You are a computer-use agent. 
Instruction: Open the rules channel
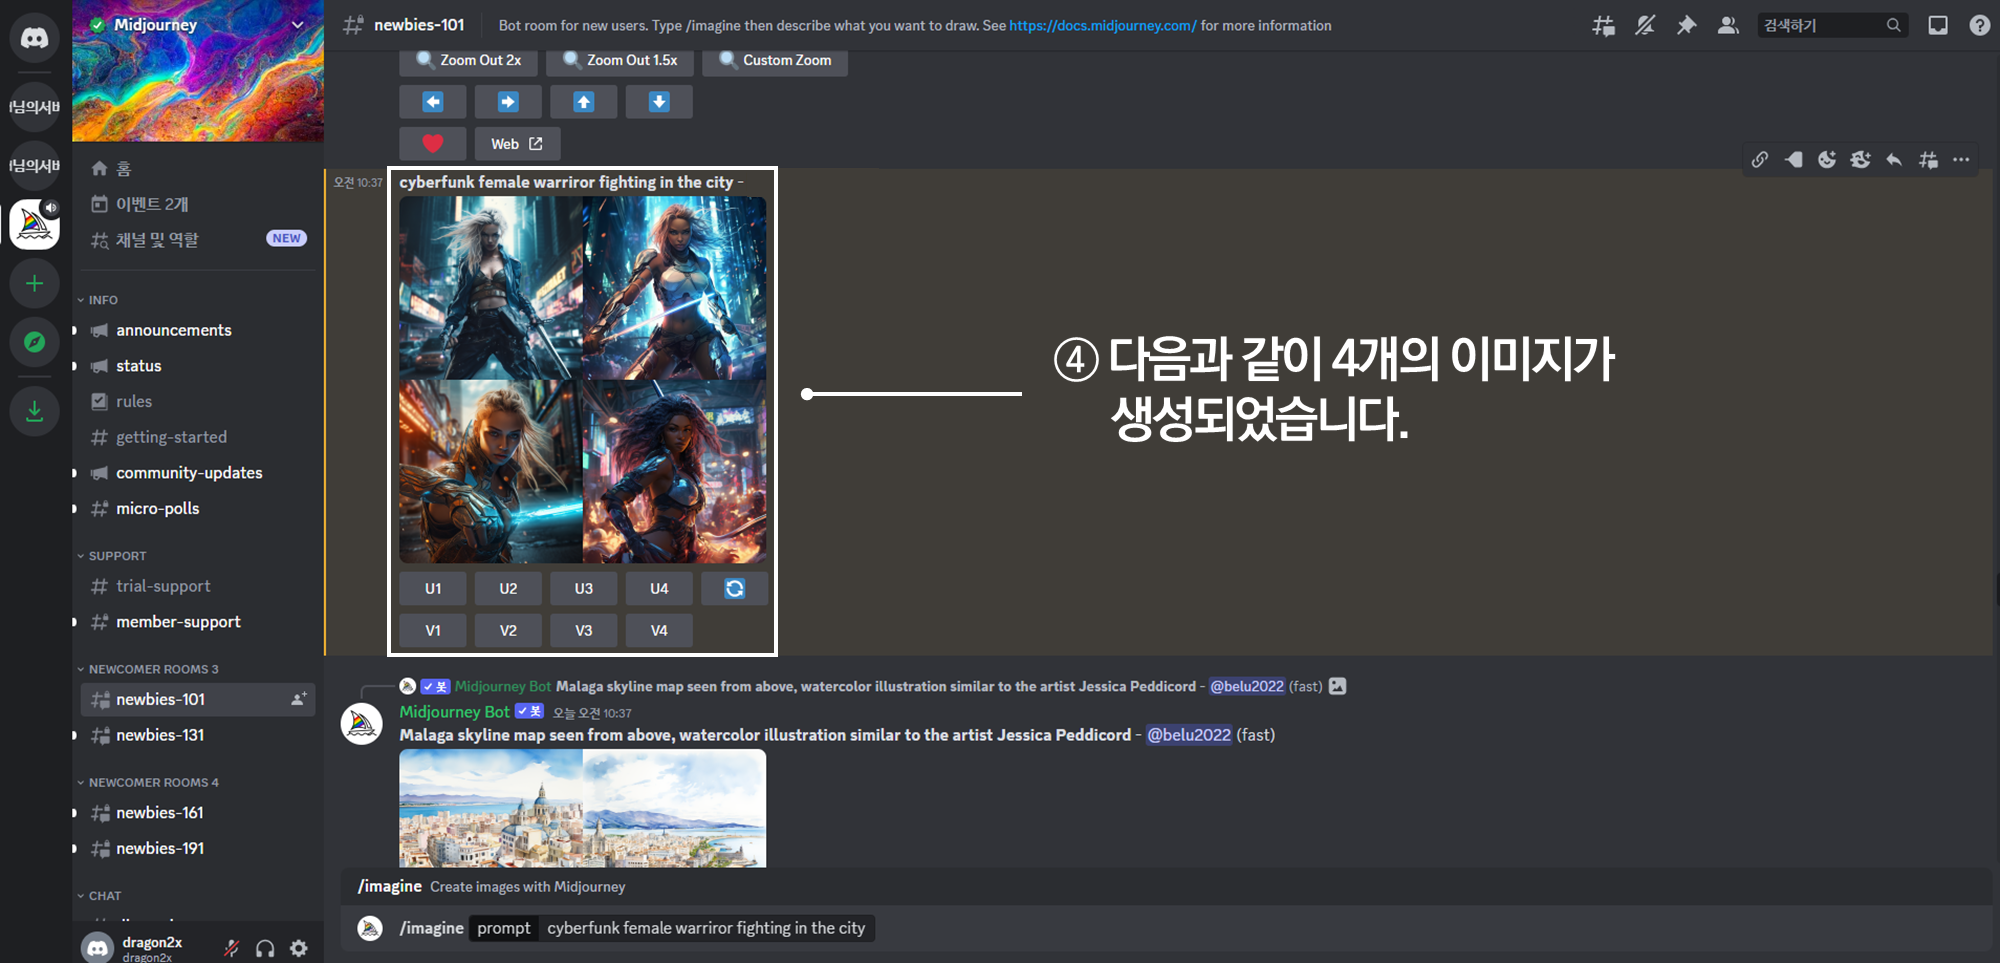coord(198,401)
